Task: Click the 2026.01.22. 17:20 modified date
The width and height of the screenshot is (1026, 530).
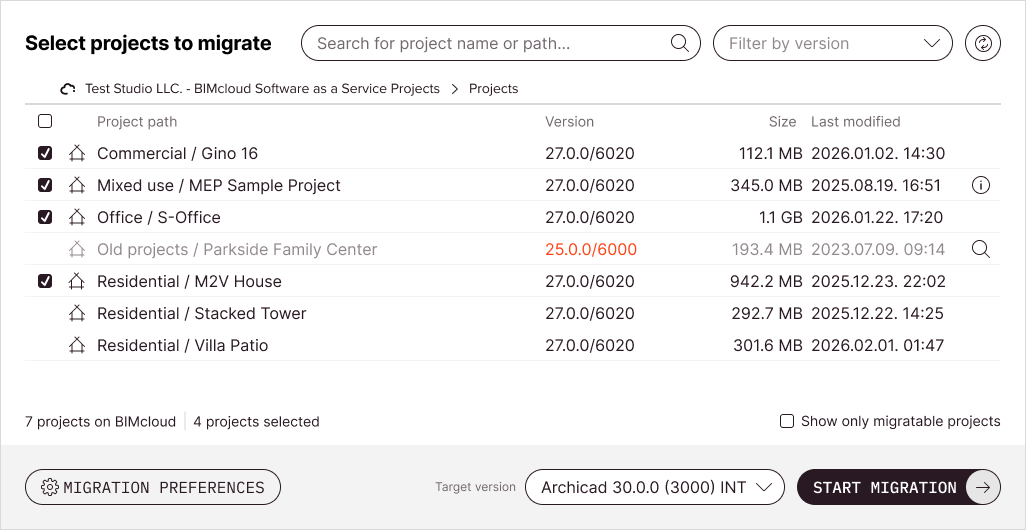Action: (x=877, y=217)
